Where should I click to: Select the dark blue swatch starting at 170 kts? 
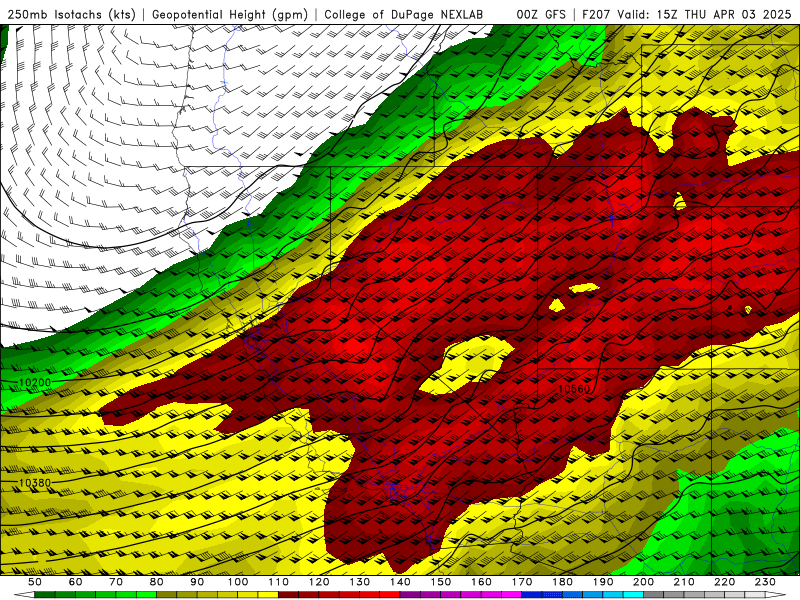coord(532,595)
